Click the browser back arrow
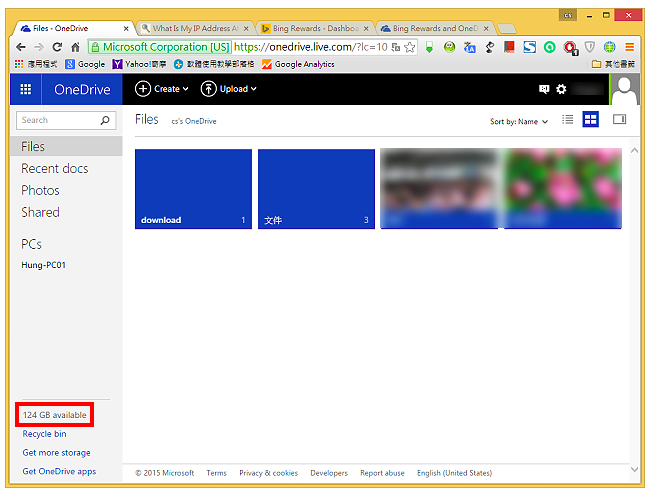Viewport: 648px width, 493px height. pos(21,47)
